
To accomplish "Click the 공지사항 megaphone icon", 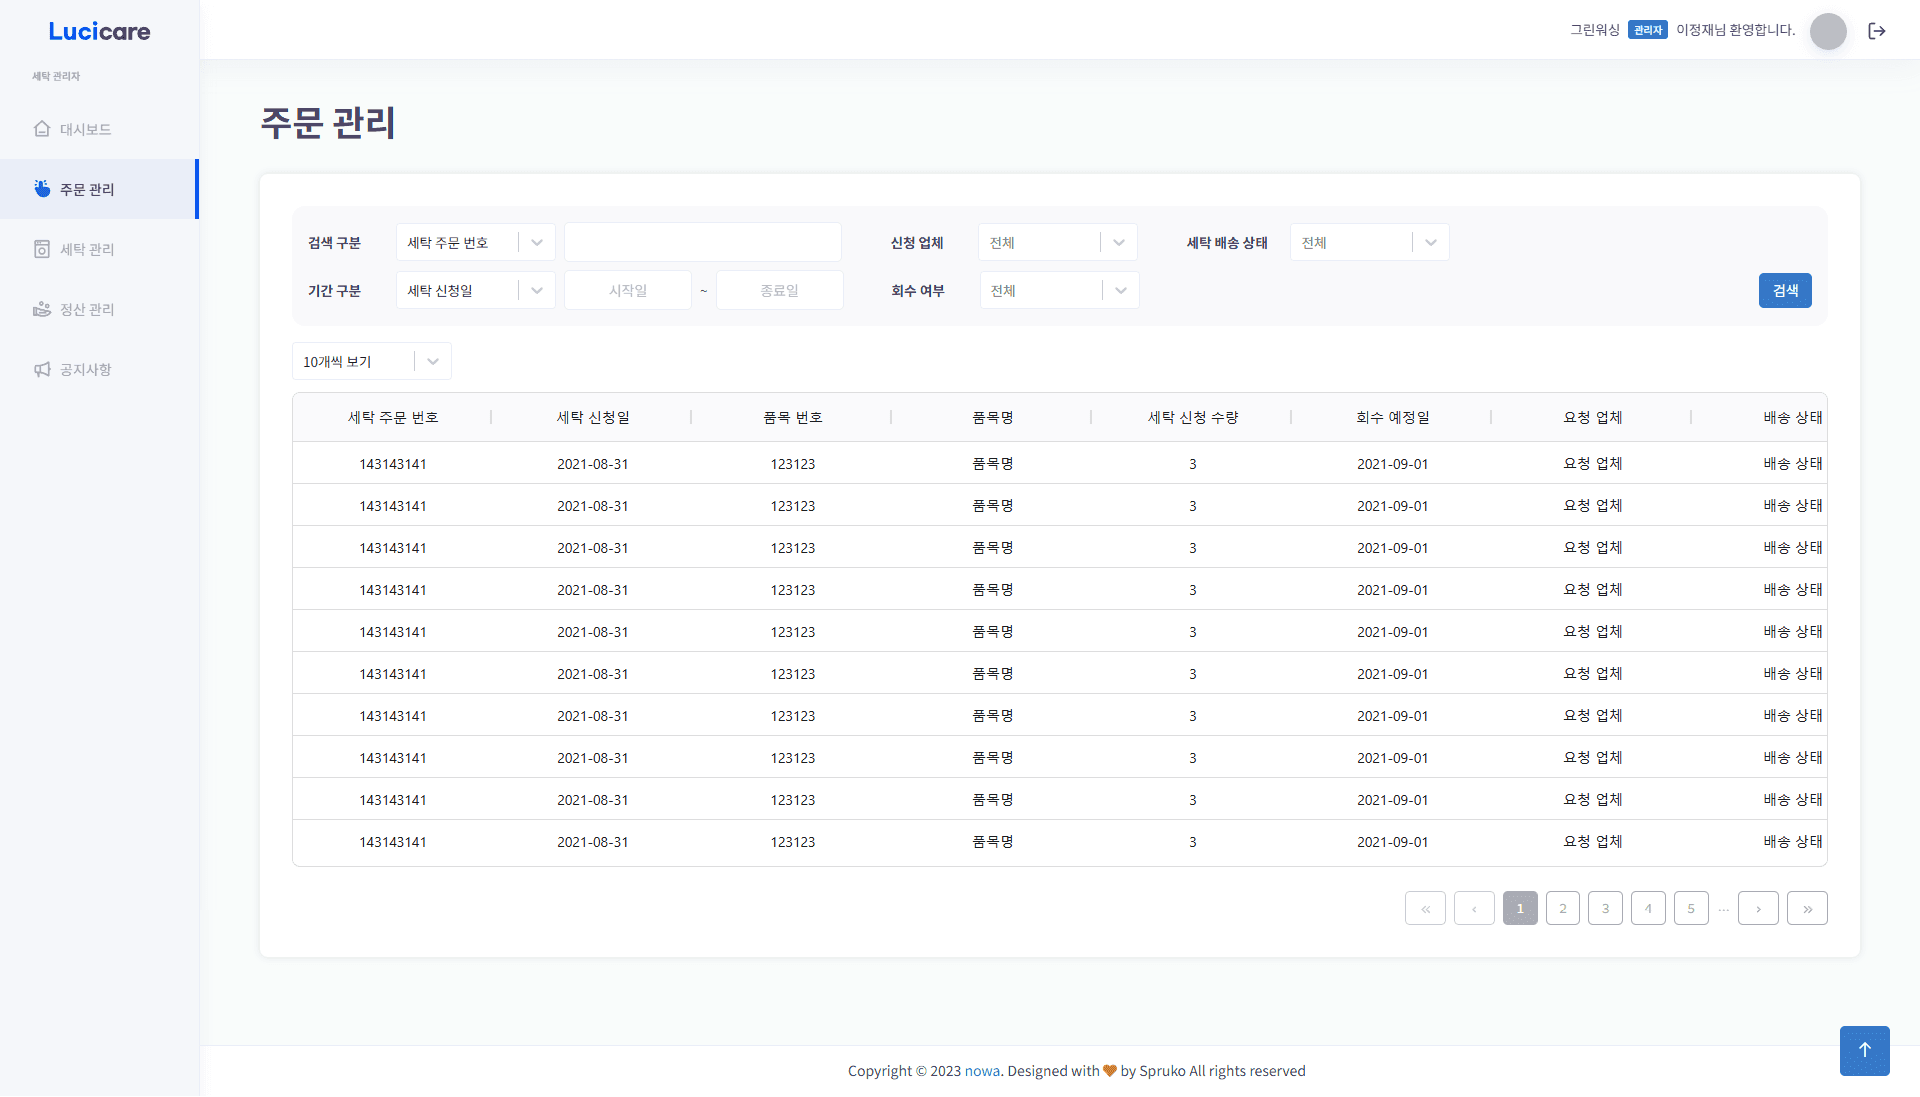I will coord(41,369).
